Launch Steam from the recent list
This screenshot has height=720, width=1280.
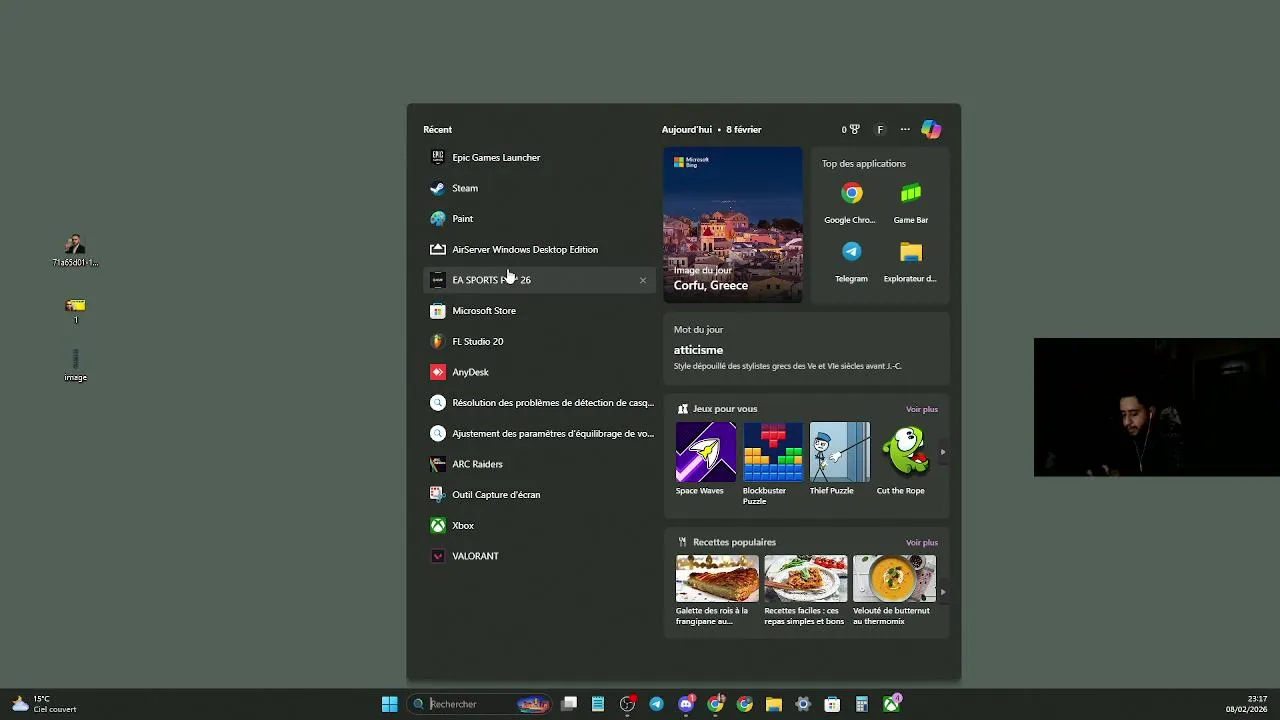click(x=540, y=188)
